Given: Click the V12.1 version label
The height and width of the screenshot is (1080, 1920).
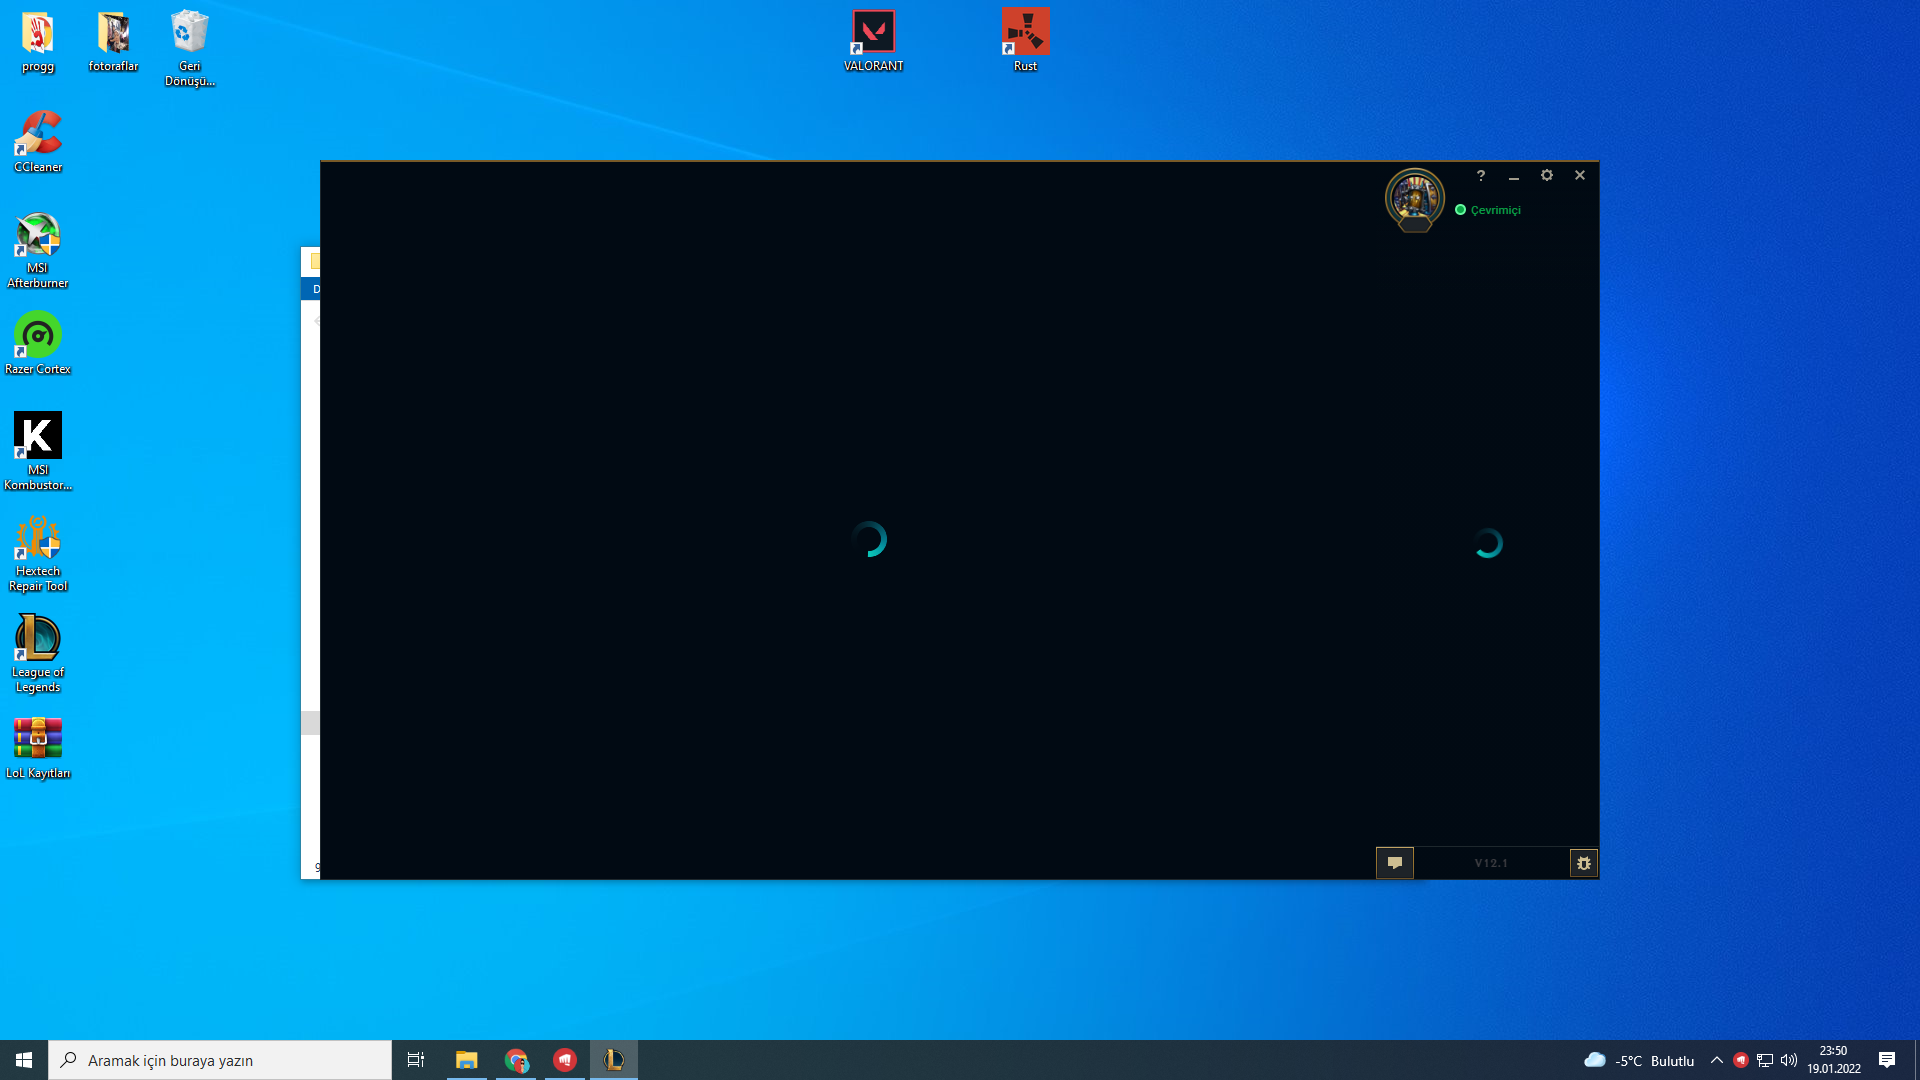Looking at the screenshot, I should coord(1490,863).
